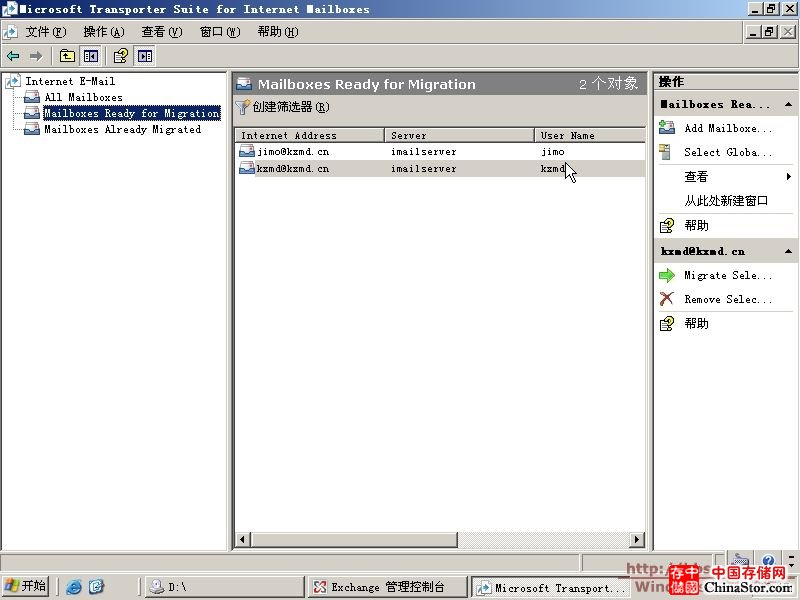The image size is (800, 600).
Task: Click 从此处新建窗口 action
Action: click(726, 201)
